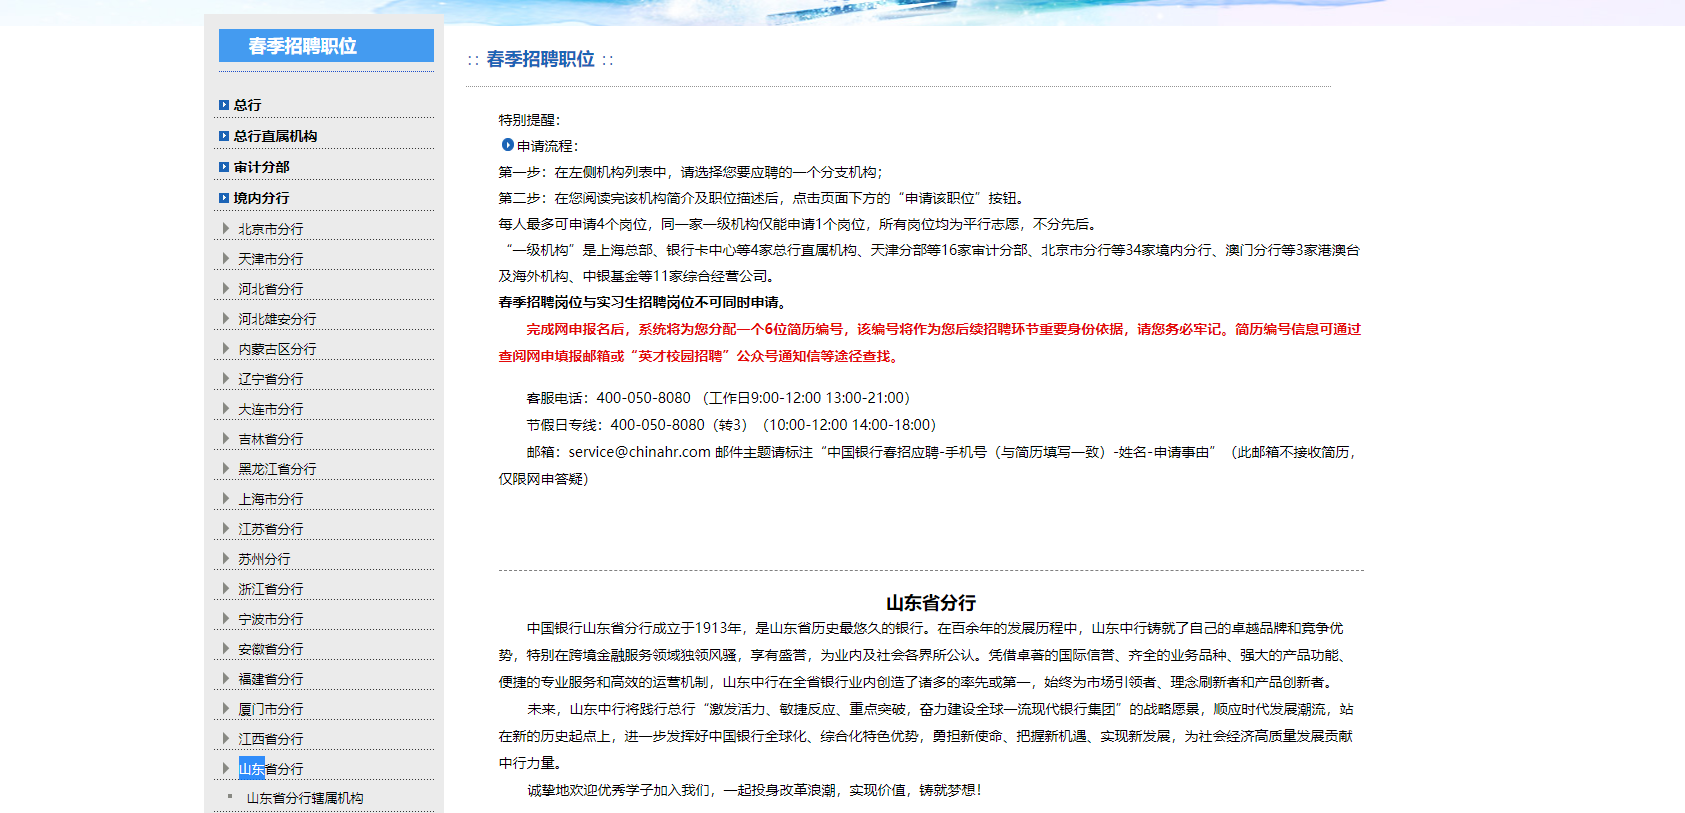Viewport: 1685px width, 813px height.
Task: Open the 总行直属机构 category
Action: (x=276, y=136)
